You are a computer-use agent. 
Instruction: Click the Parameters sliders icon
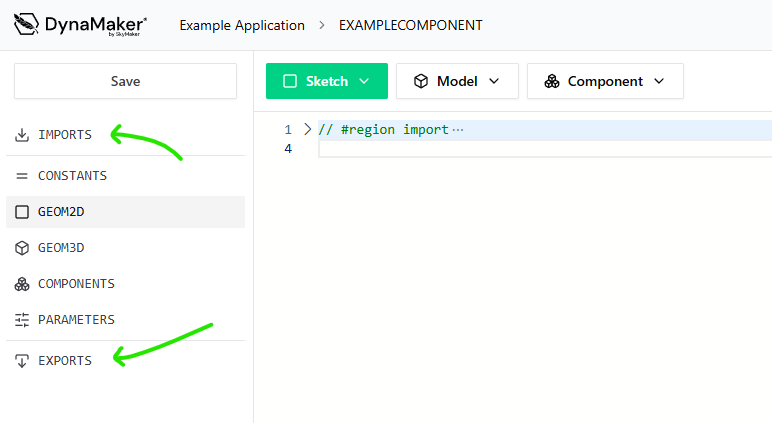(x=22, y=320)
